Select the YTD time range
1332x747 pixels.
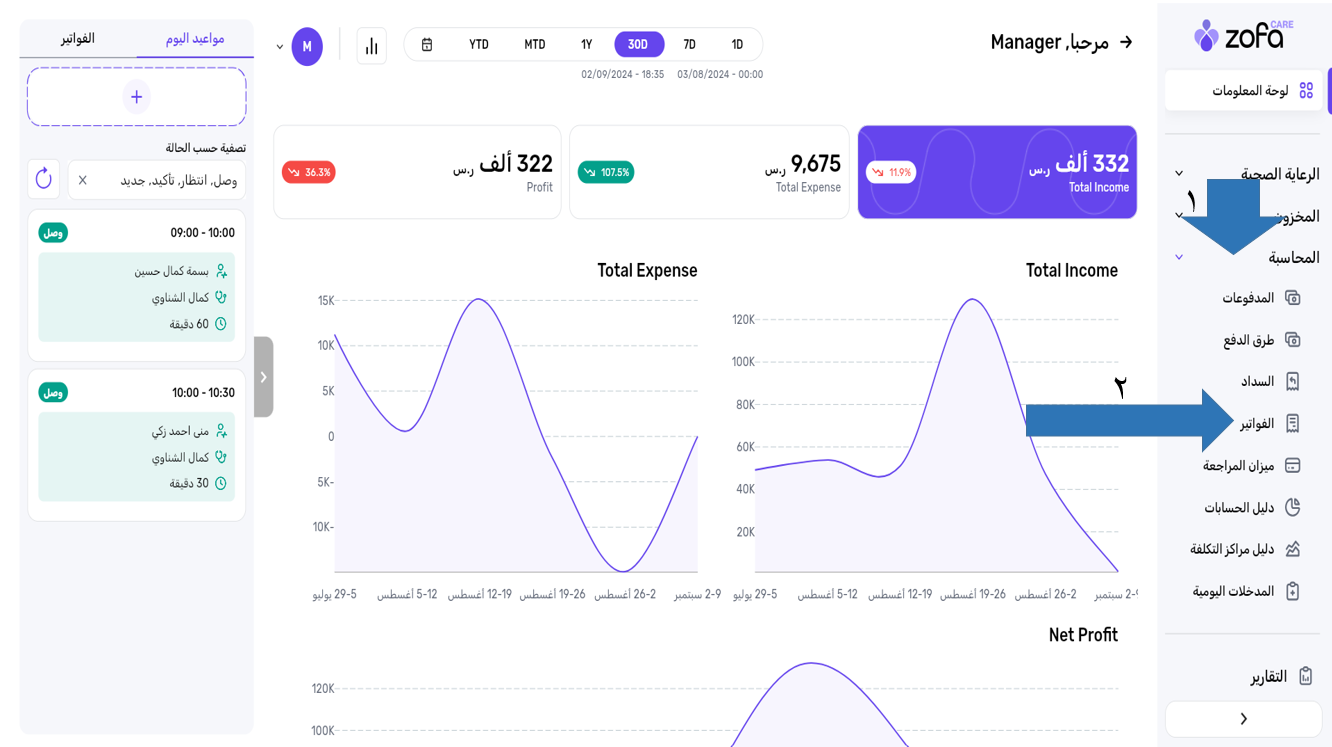click(479, 45)
